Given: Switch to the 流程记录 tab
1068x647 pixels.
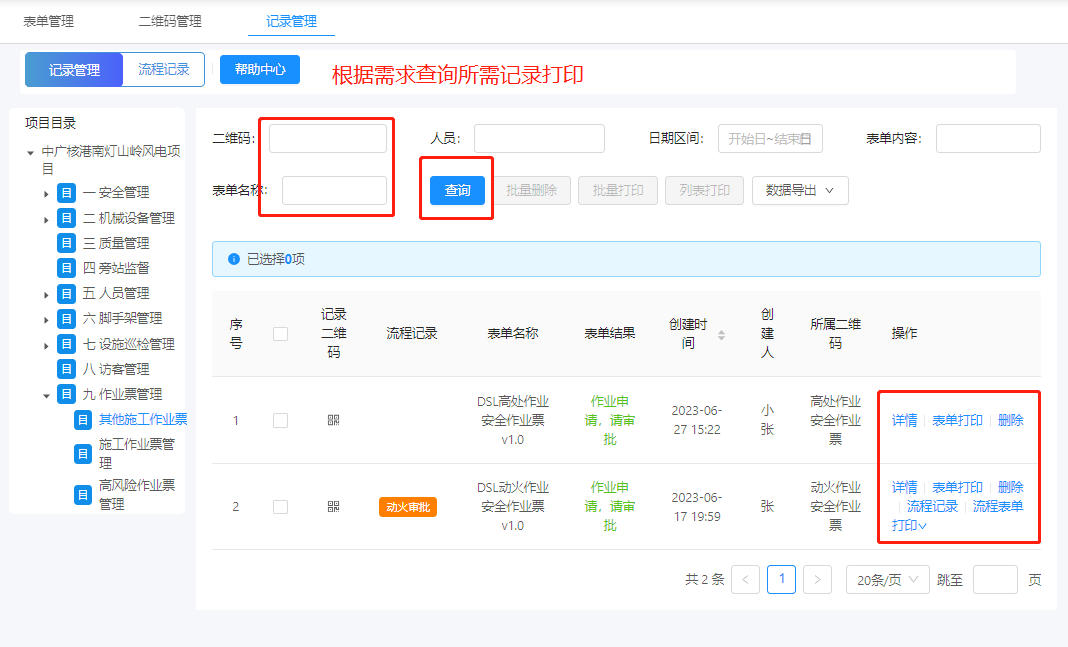Looking at the screenshot, I should (163, 70).
